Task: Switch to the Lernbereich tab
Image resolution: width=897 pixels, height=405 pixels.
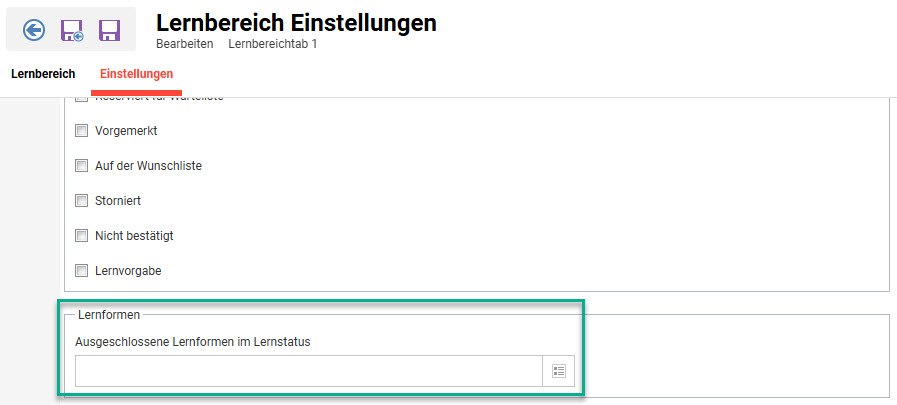Action: pos(43,74)
